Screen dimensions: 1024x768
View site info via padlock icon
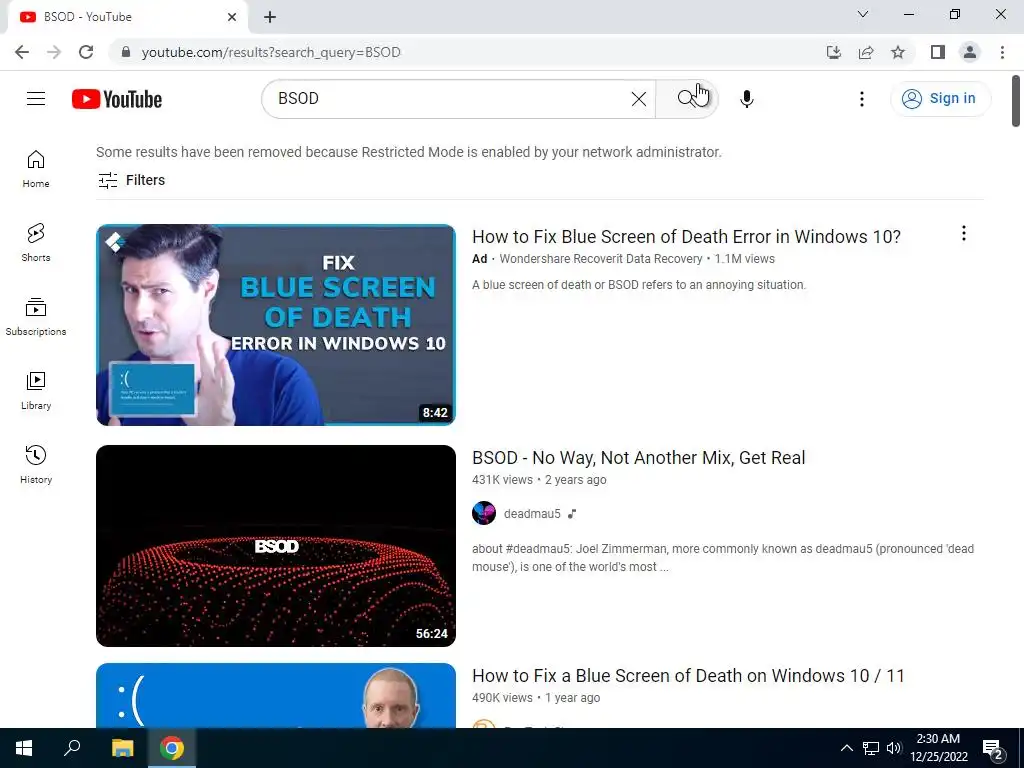click(125, 52)
